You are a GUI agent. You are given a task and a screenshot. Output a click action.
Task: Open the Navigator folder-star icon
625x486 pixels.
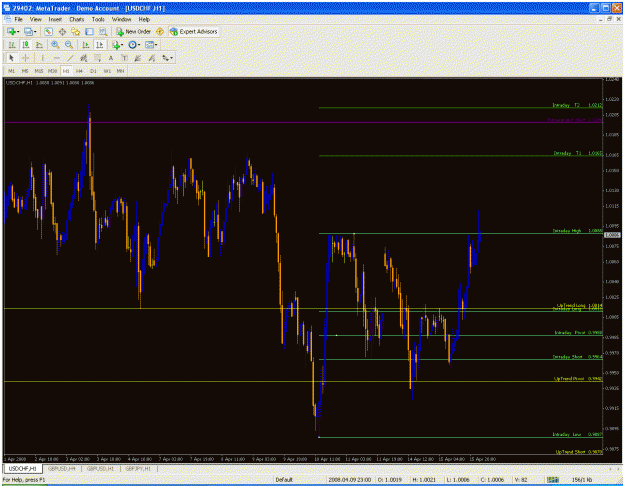click(75, 31)
